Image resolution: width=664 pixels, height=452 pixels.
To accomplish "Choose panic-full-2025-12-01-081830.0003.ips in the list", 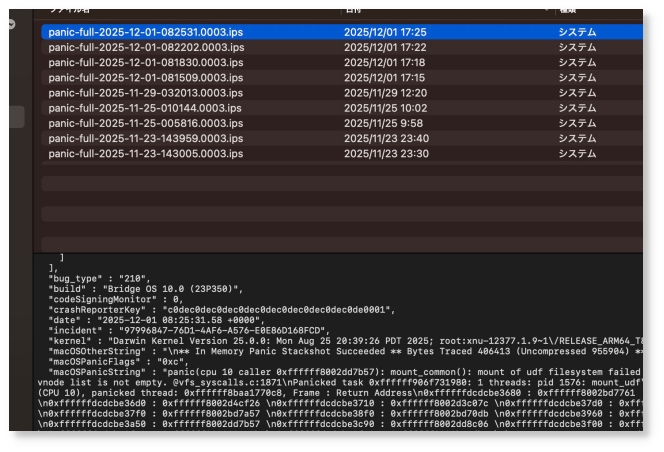I will (146, 62).
